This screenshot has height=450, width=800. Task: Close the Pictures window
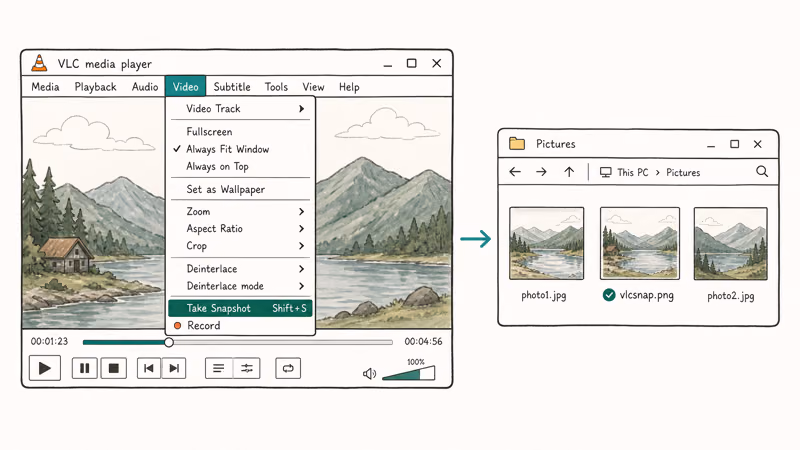tap(758, 144)
